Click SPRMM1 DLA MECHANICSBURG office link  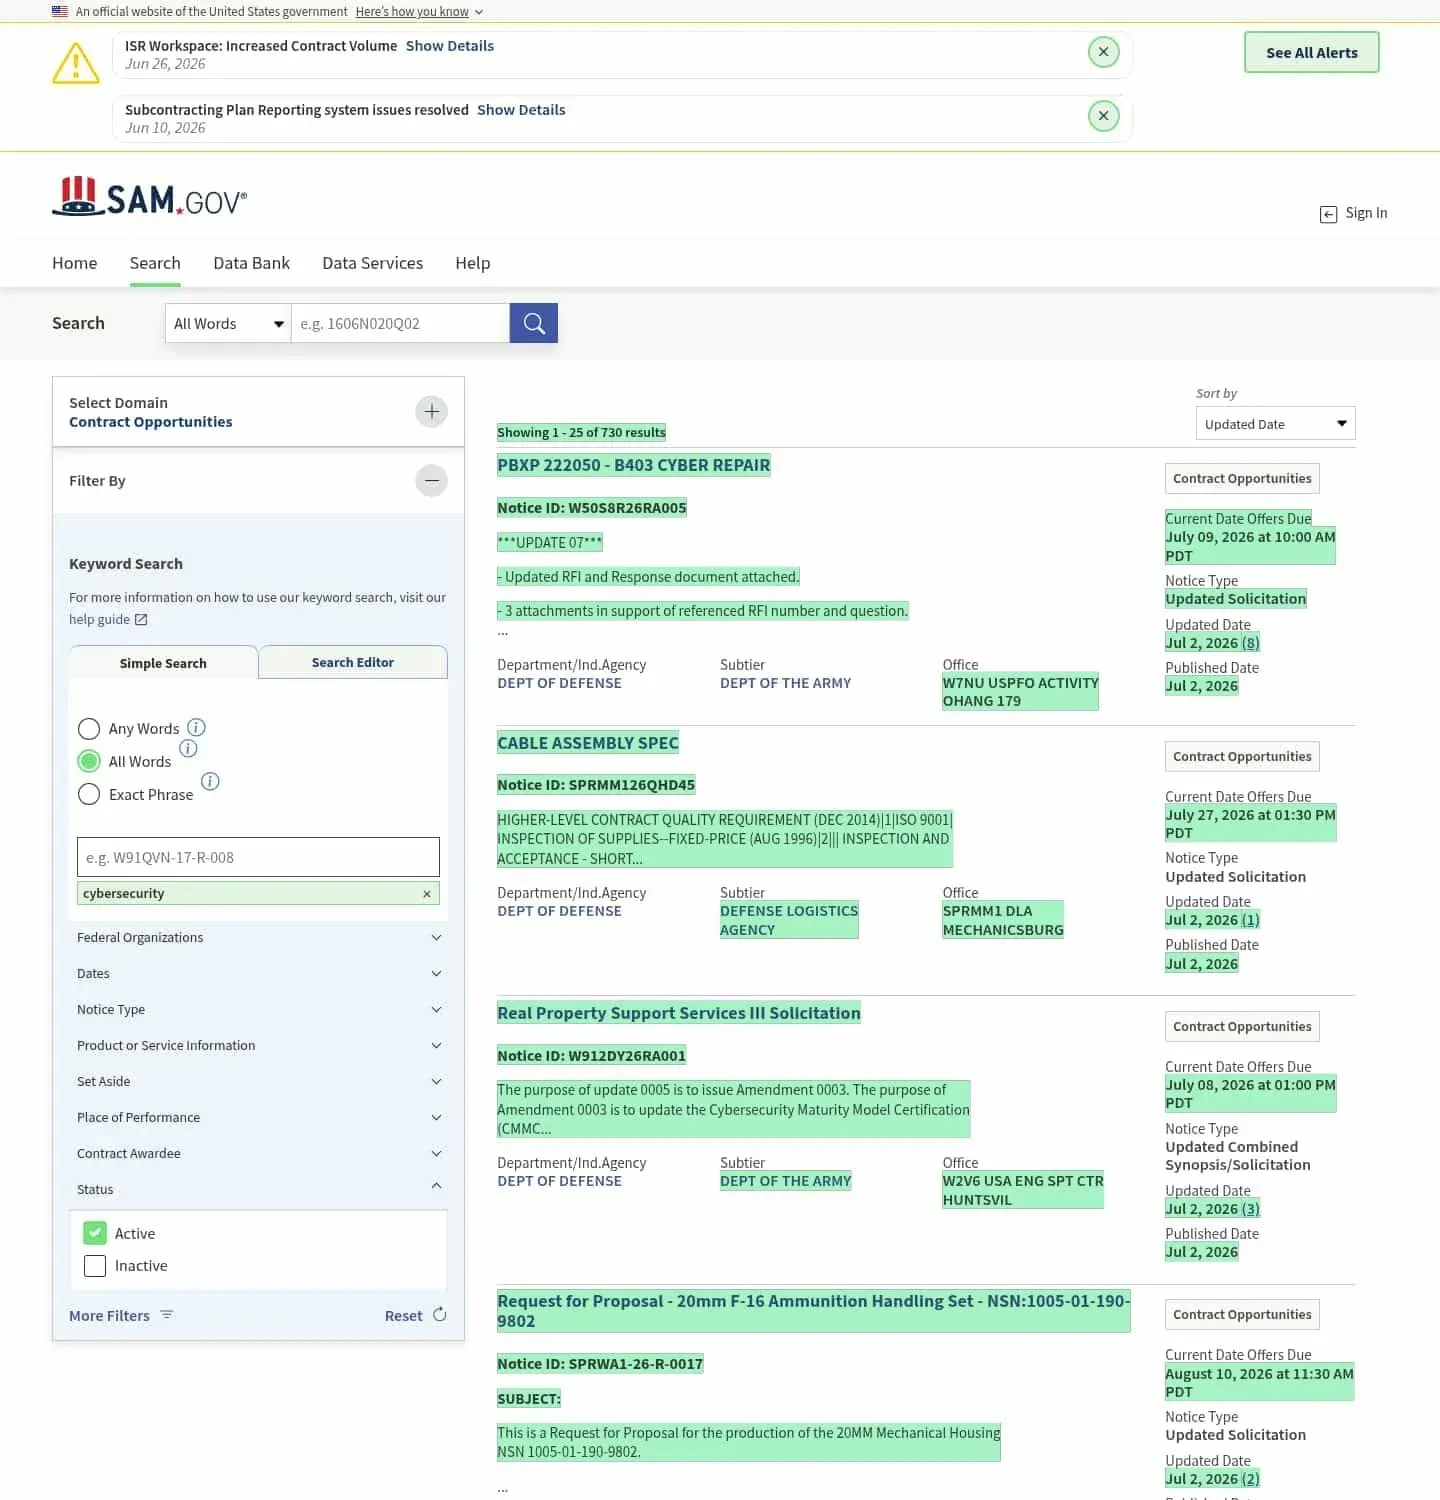click(1003, 920)
